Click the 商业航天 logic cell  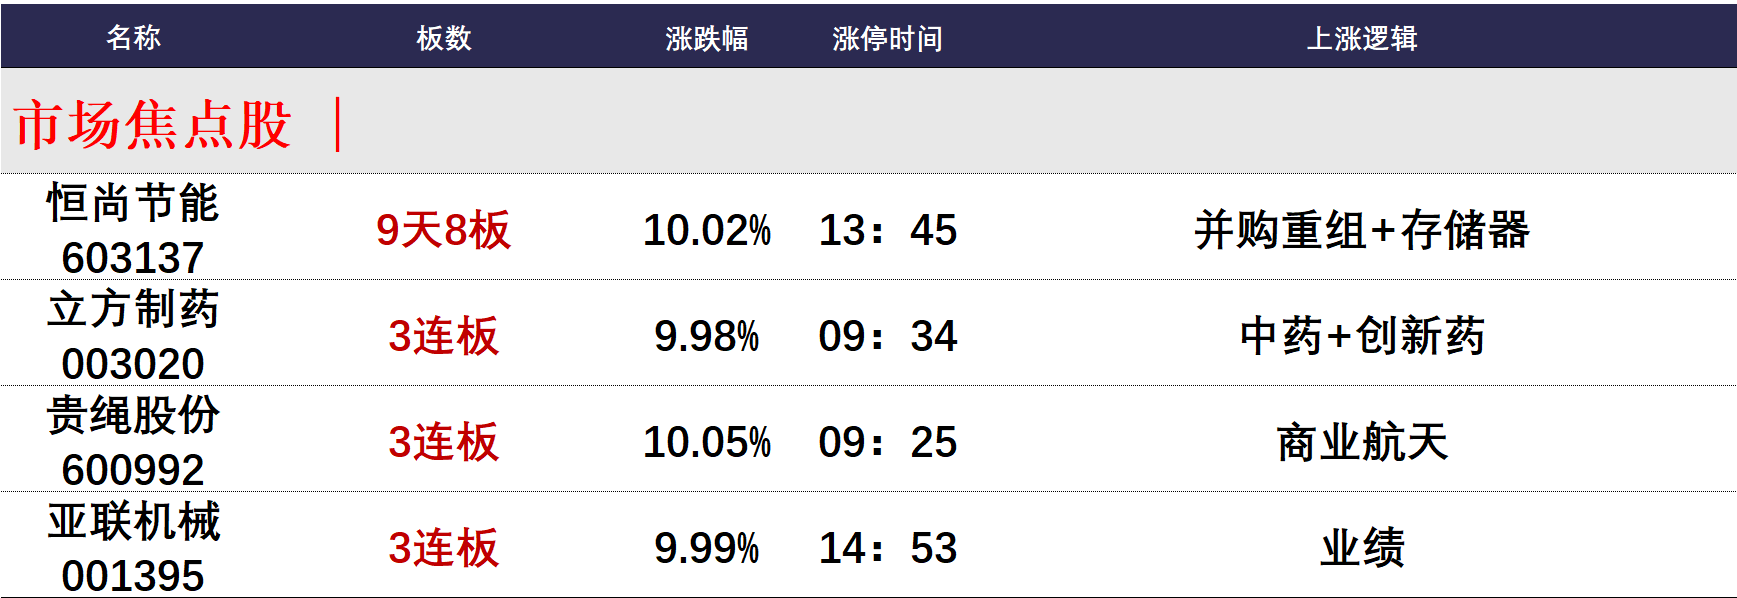[x=1362, y=442]
